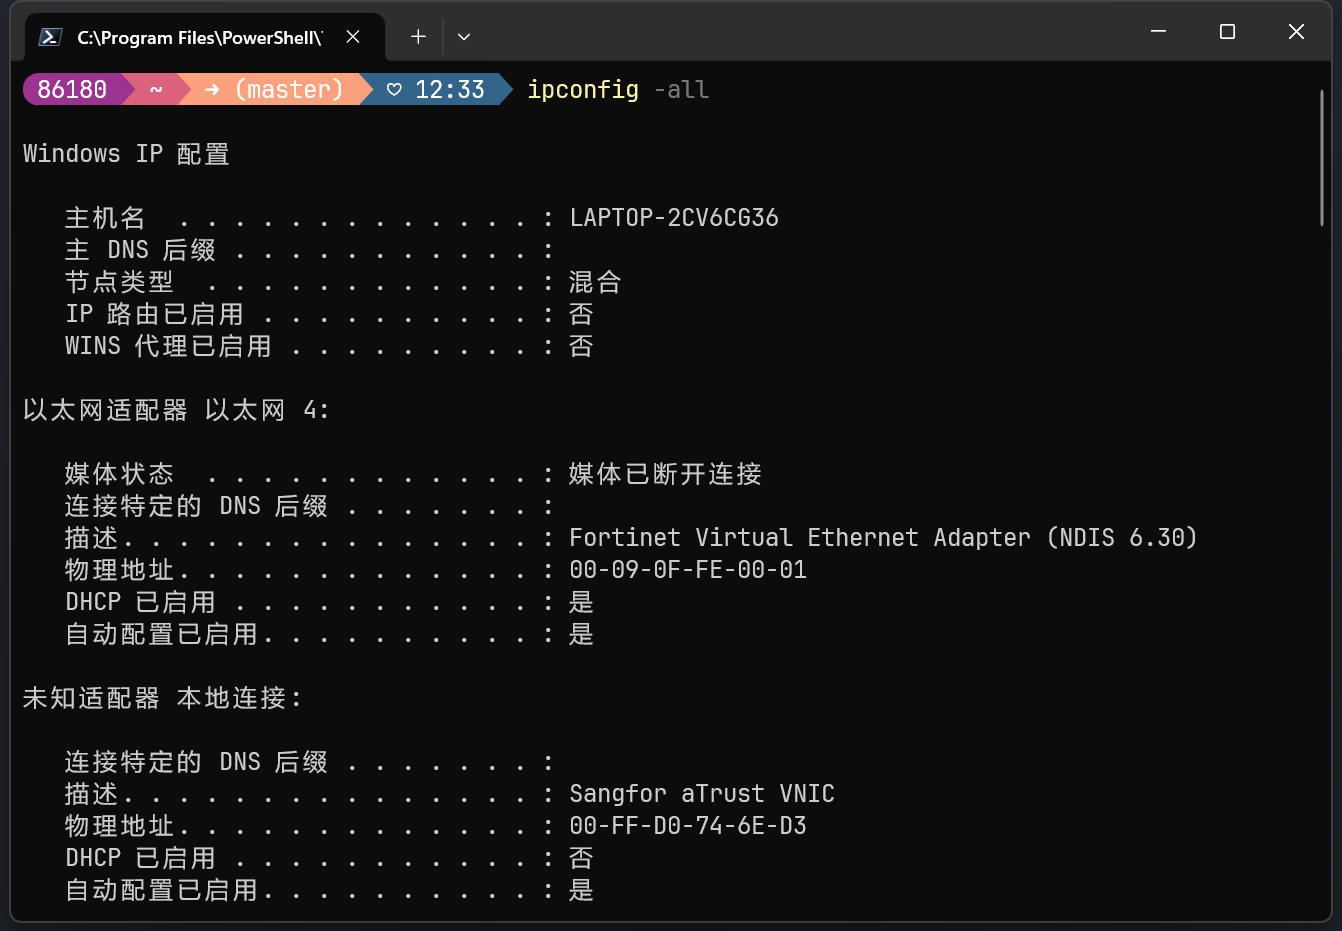Click the PowerShell icon in the tab

point(50,37)
